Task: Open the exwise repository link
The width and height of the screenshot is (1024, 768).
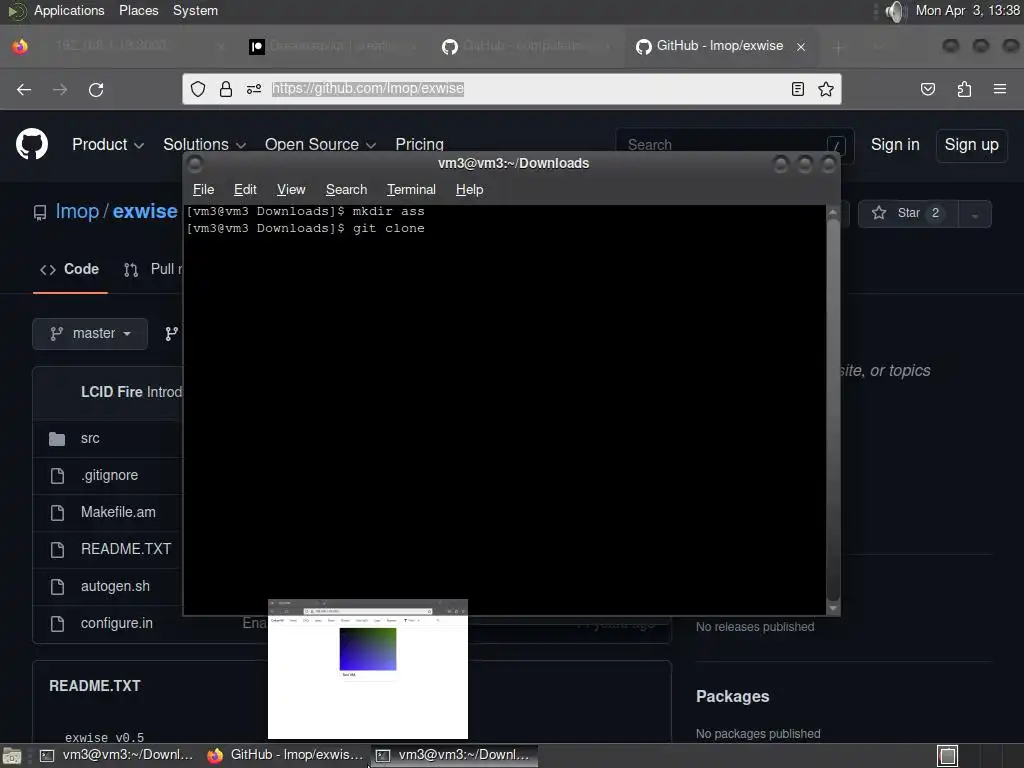Action: [x=145, y=212]
